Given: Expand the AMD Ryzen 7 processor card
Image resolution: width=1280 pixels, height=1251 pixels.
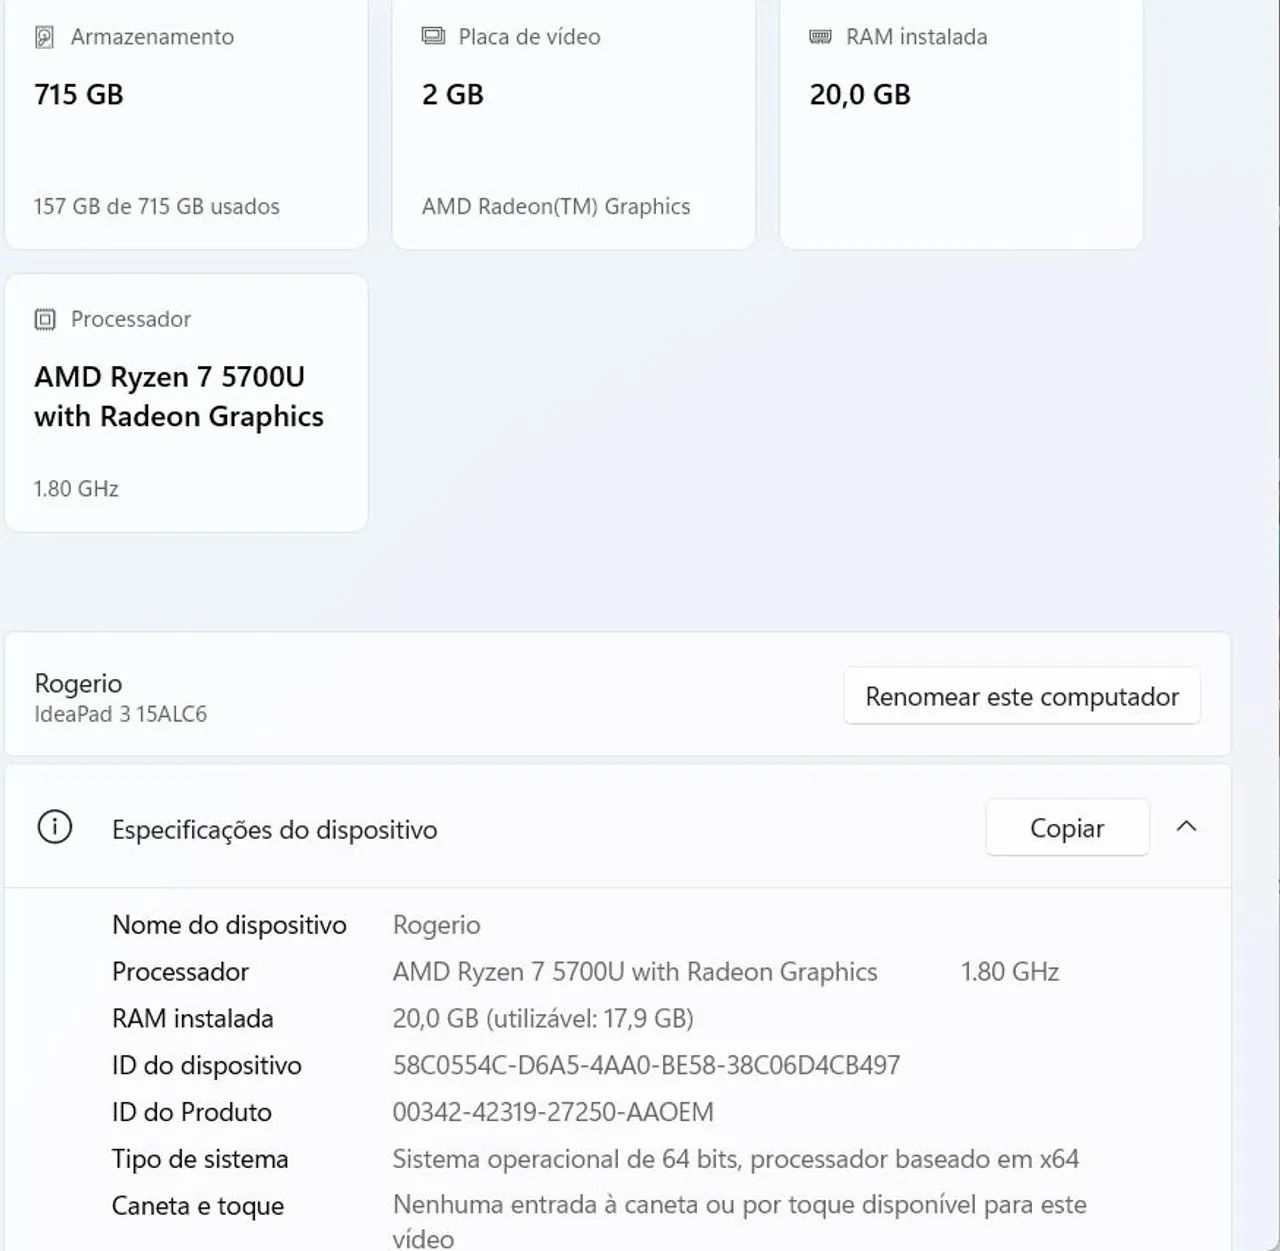Looking at the screenshot, I should pos(186,400).
